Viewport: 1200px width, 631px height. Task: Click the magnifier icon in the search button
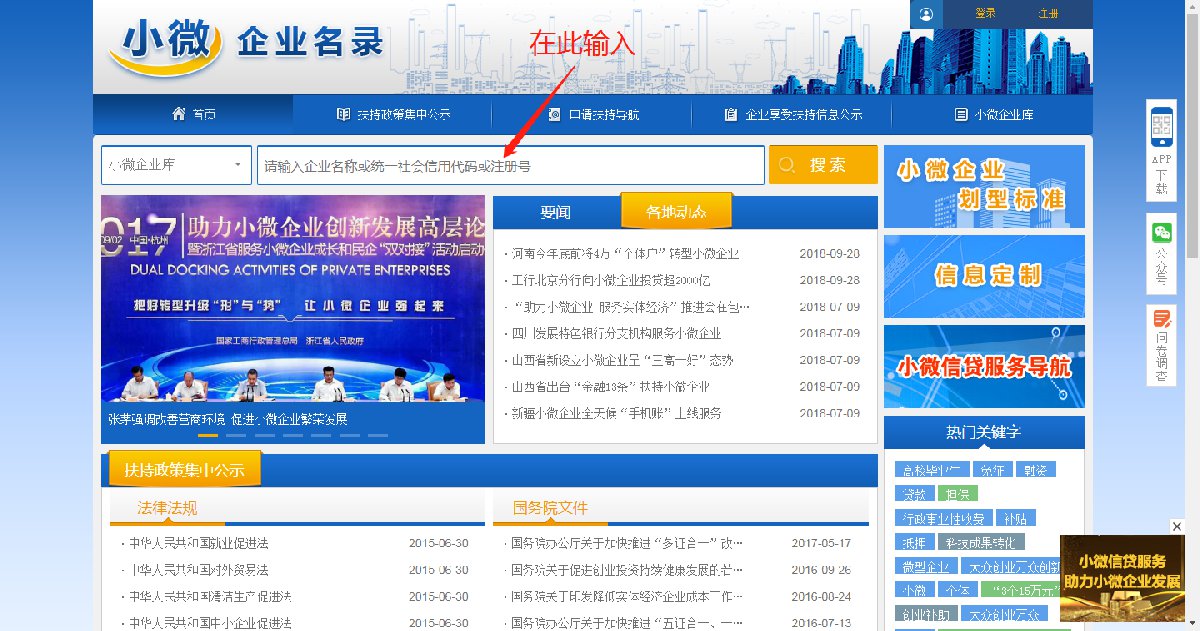coord(788,165)
